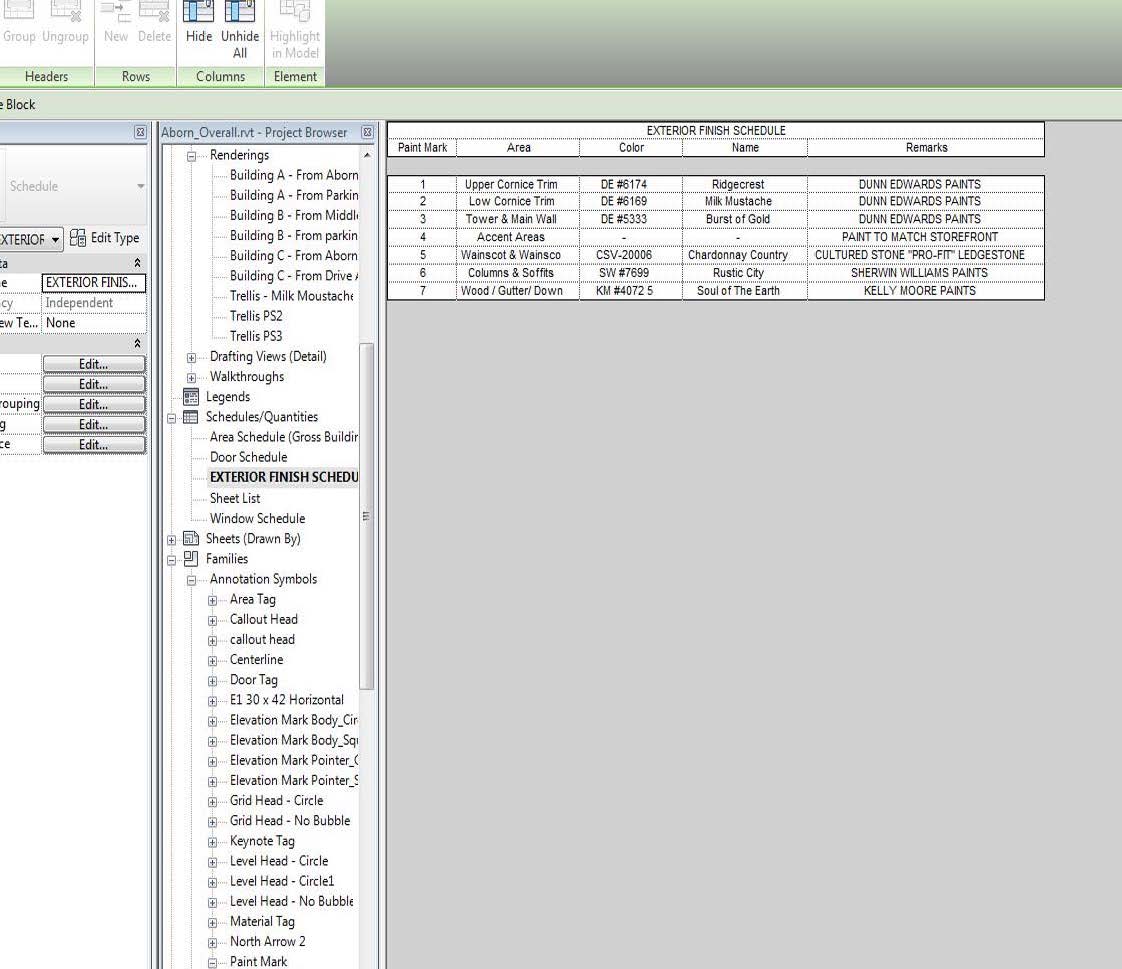Open the Door Schedule view
This screenshot has height=969, width=1122.
(248, 457)
